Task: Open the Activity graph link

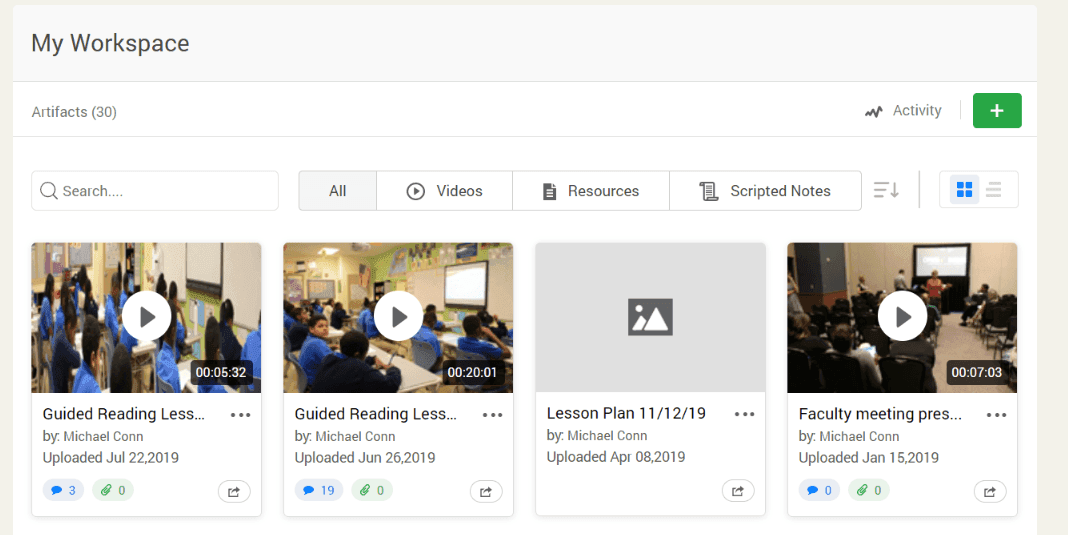Action: click(903, 111)
